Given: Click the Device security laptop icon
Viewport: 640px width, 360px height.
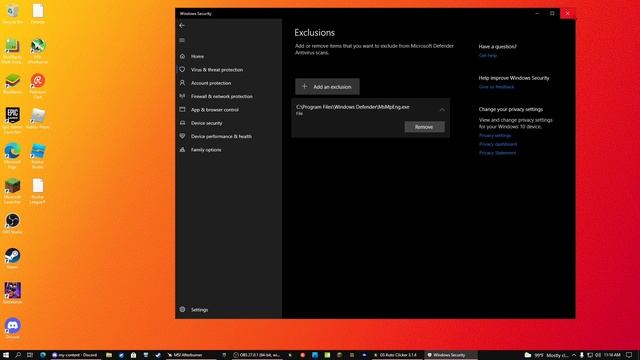Looking at the screenshot, I should 182,123.
